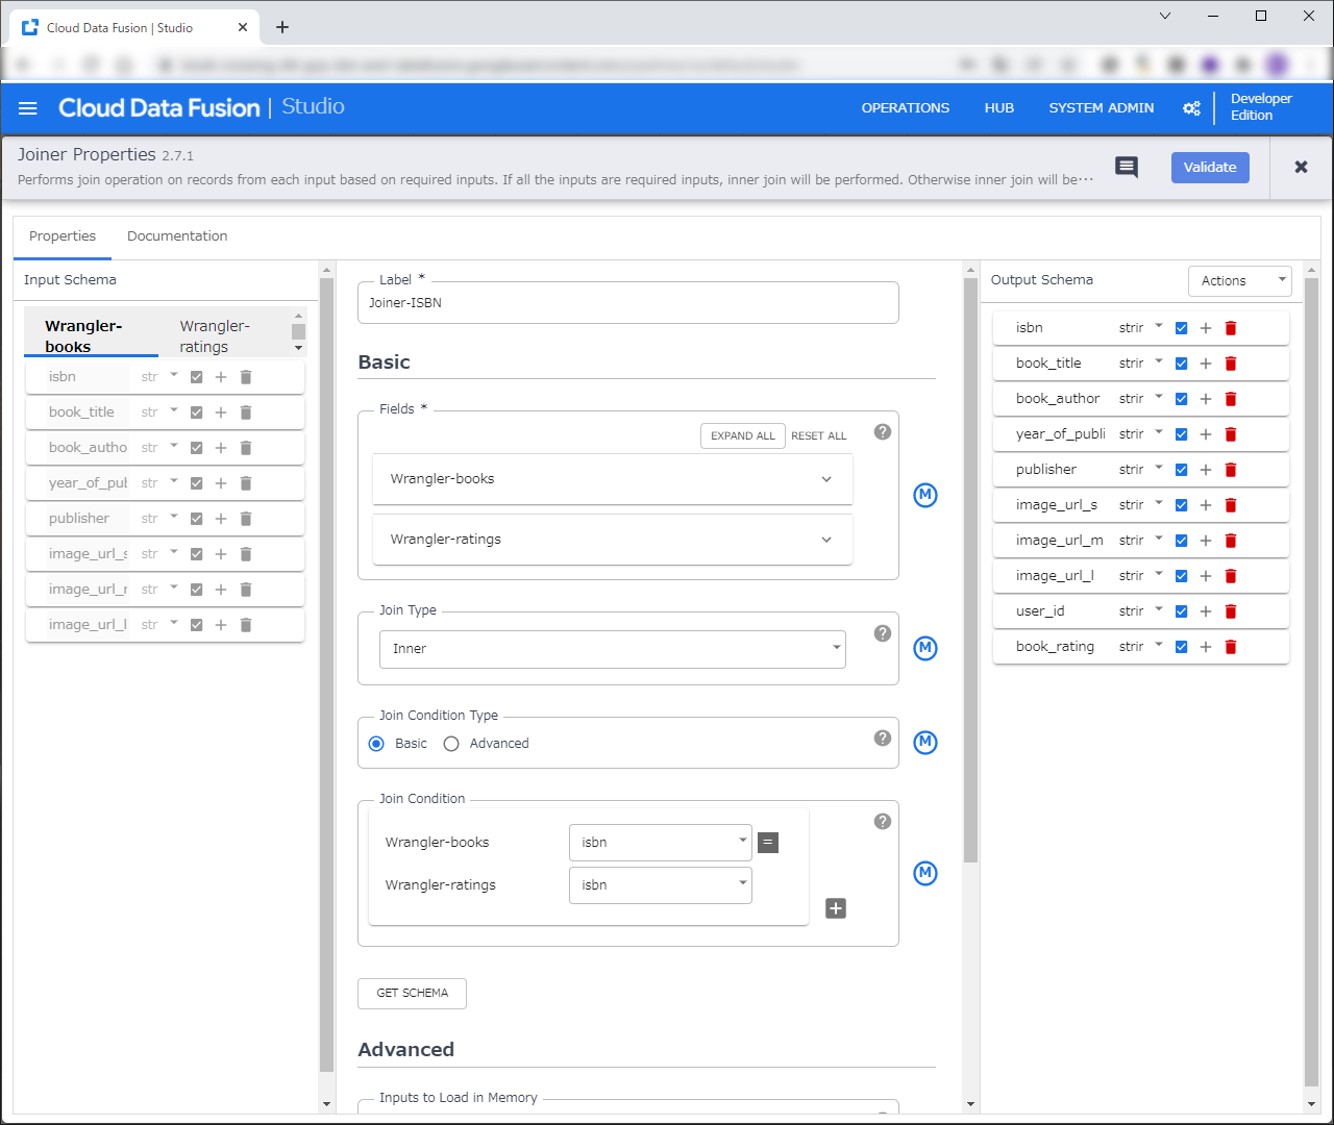Click the equals icon in Join Condition

pyautogui.click(x=768, y=842)
